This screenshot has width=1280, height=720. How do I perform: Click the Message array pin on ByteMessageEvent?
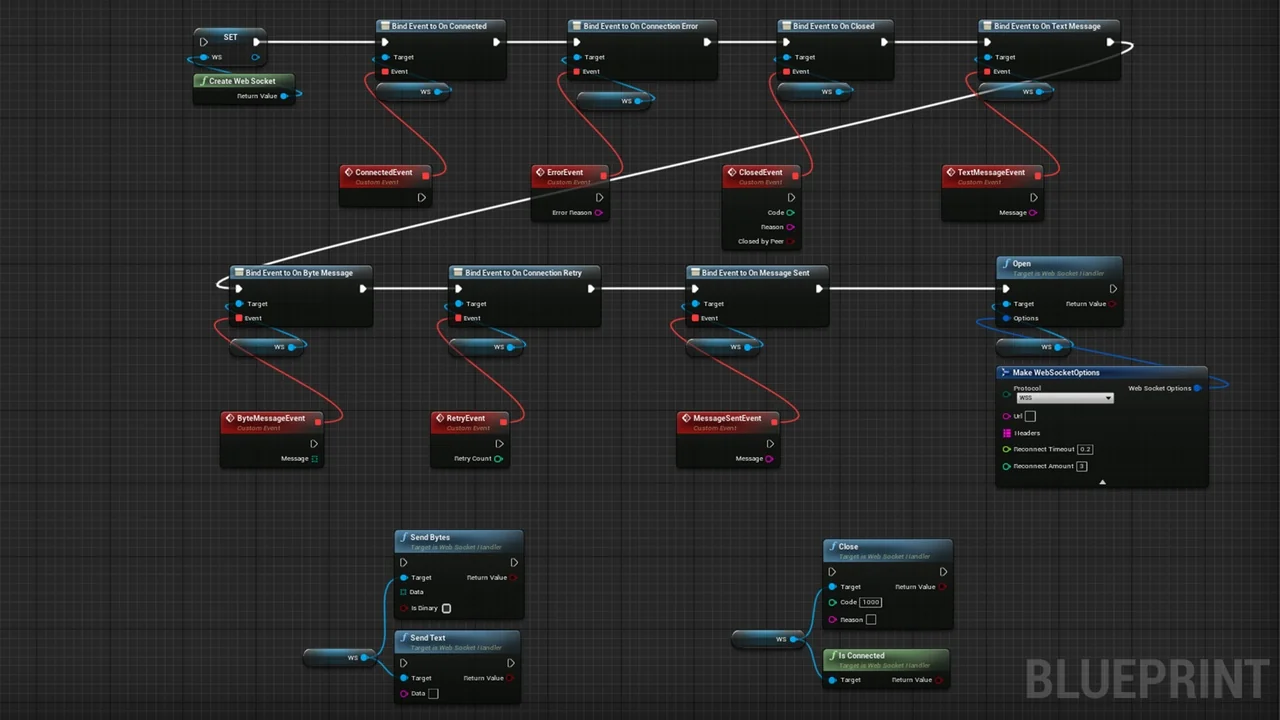[315, 459]
